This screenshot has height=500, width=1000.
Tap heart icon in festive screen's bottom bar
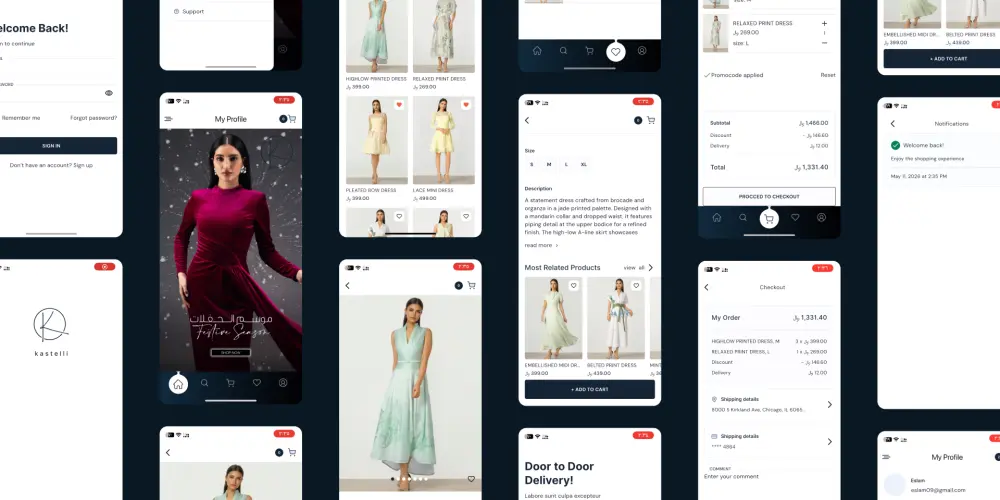[x=256, y=383]
